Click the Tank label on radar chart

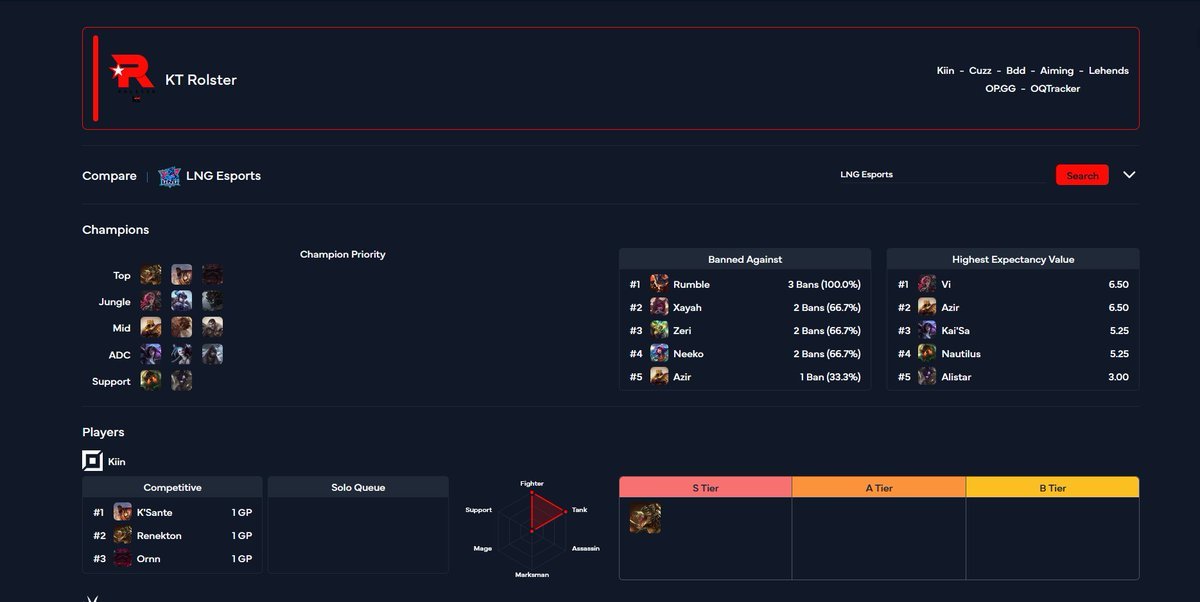coord(579,510)
